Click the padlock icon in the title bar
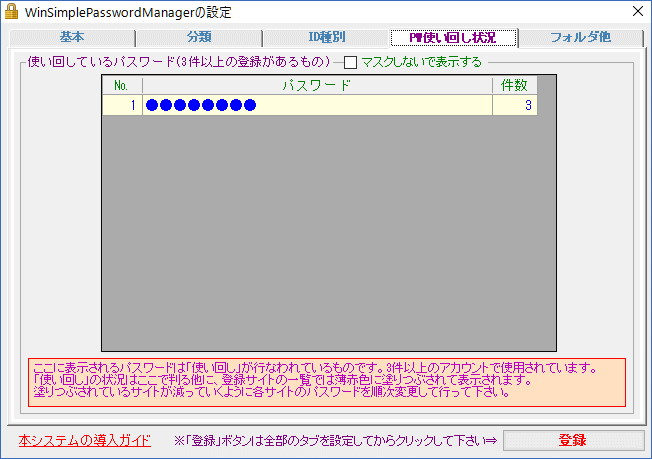Viewport: 652px width, 459px height. pos(11,12)
